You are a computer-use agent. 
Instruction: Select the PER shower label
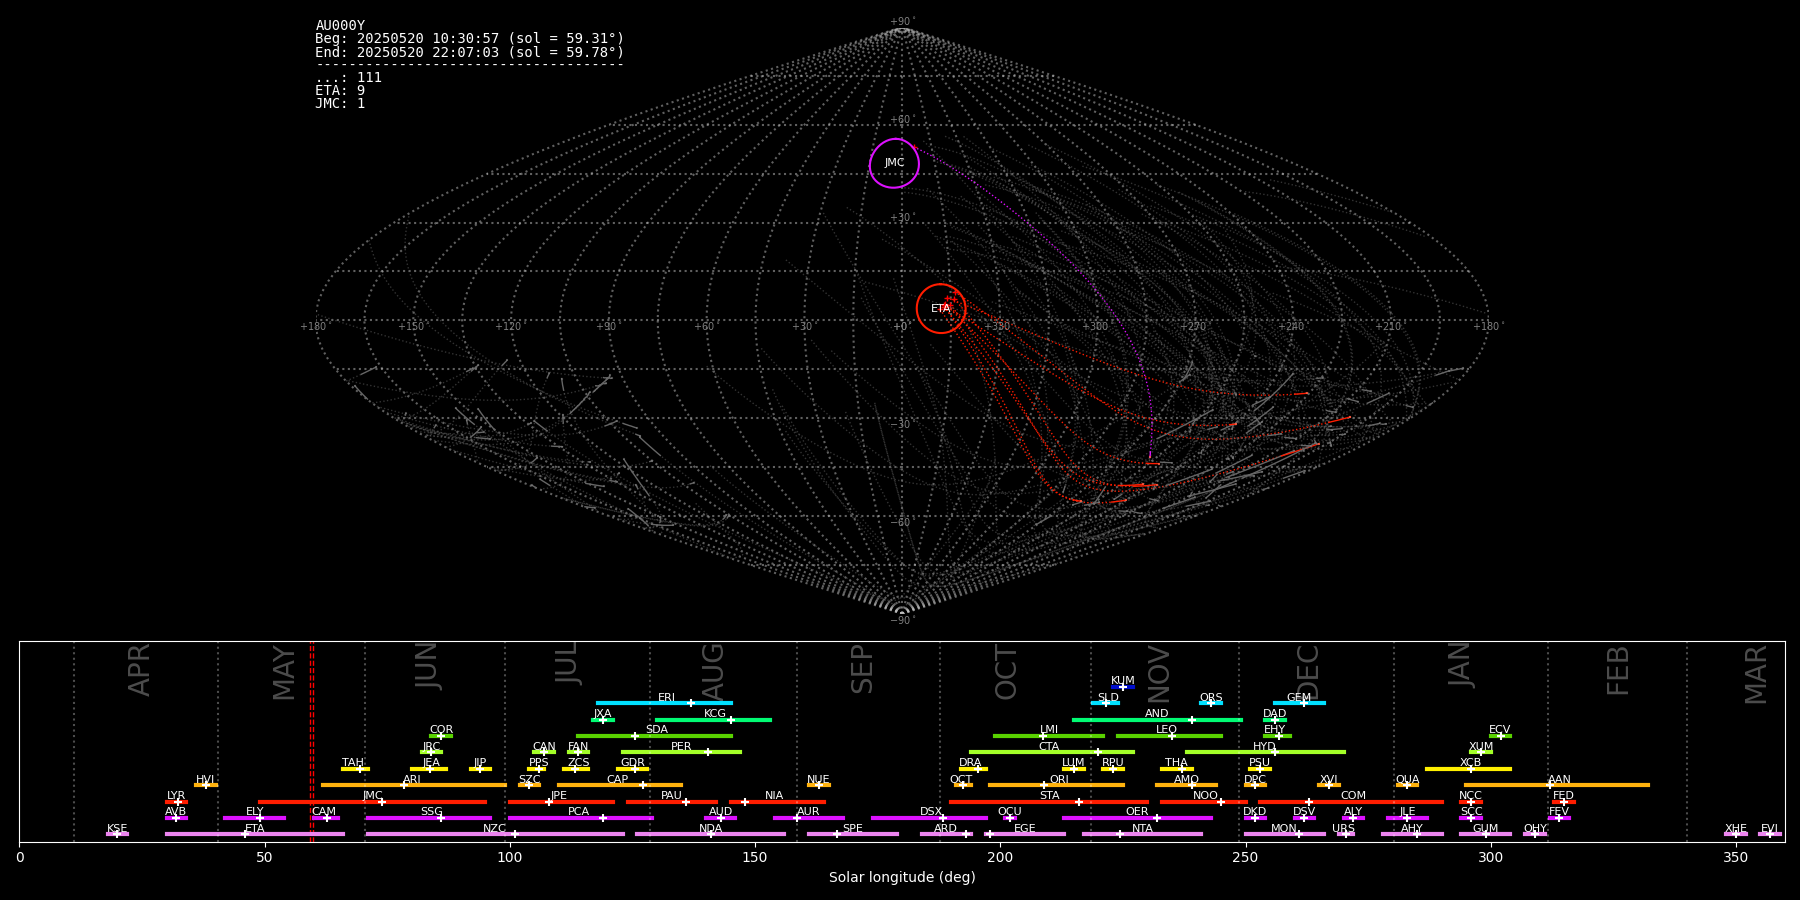tap(681, 747)
